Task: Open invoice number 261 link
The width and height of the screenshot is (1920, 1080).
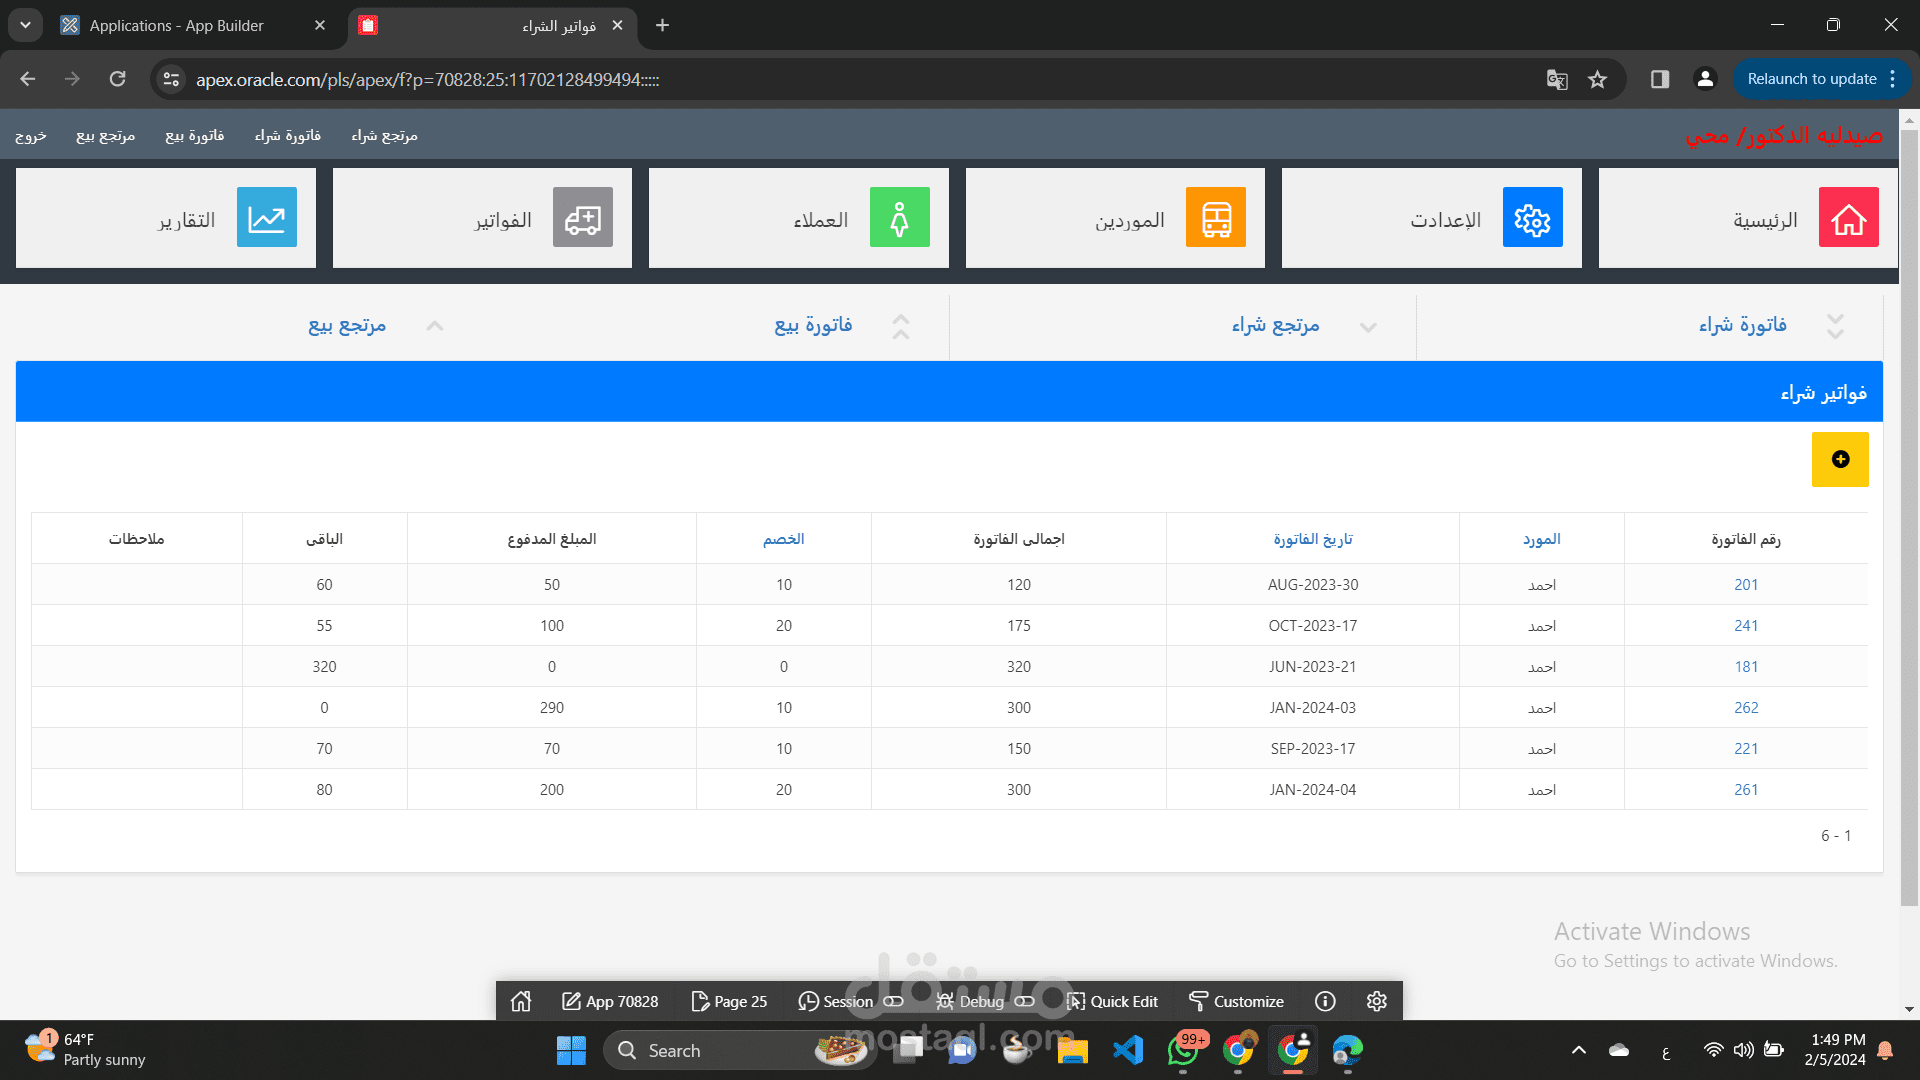Action: 1746,789
